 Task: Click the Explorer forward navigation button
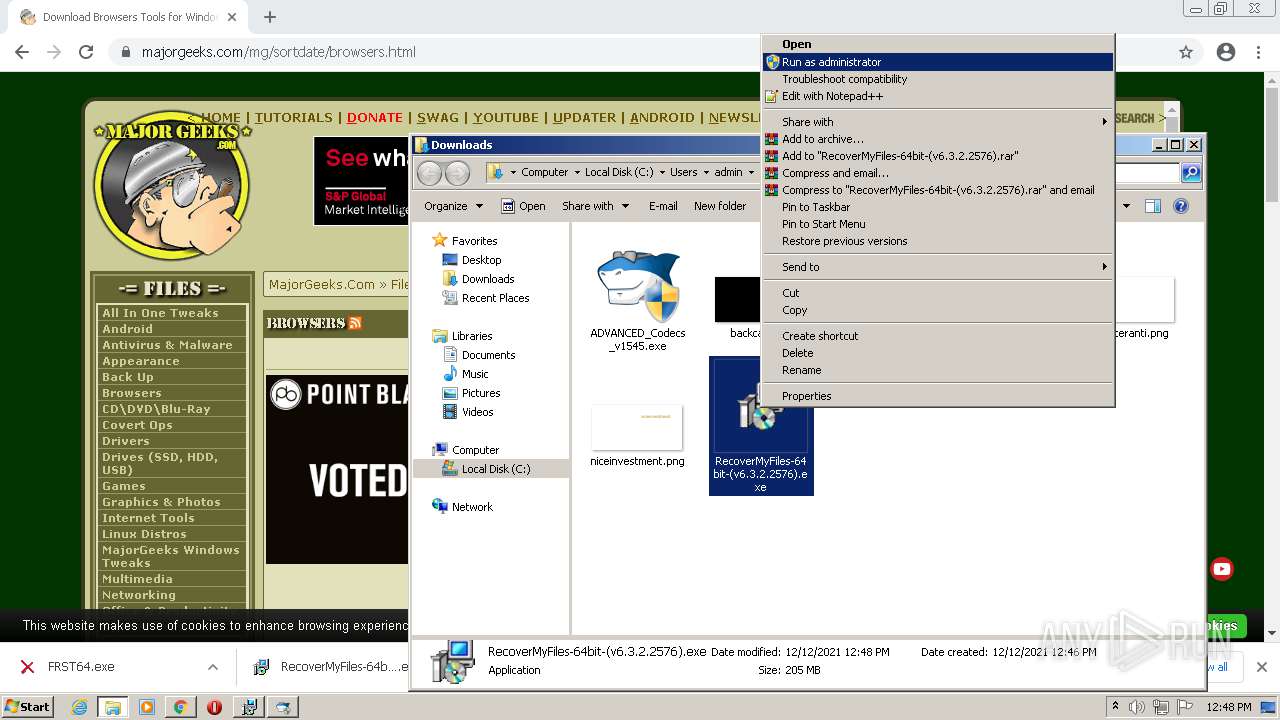(x=457, y=173)
